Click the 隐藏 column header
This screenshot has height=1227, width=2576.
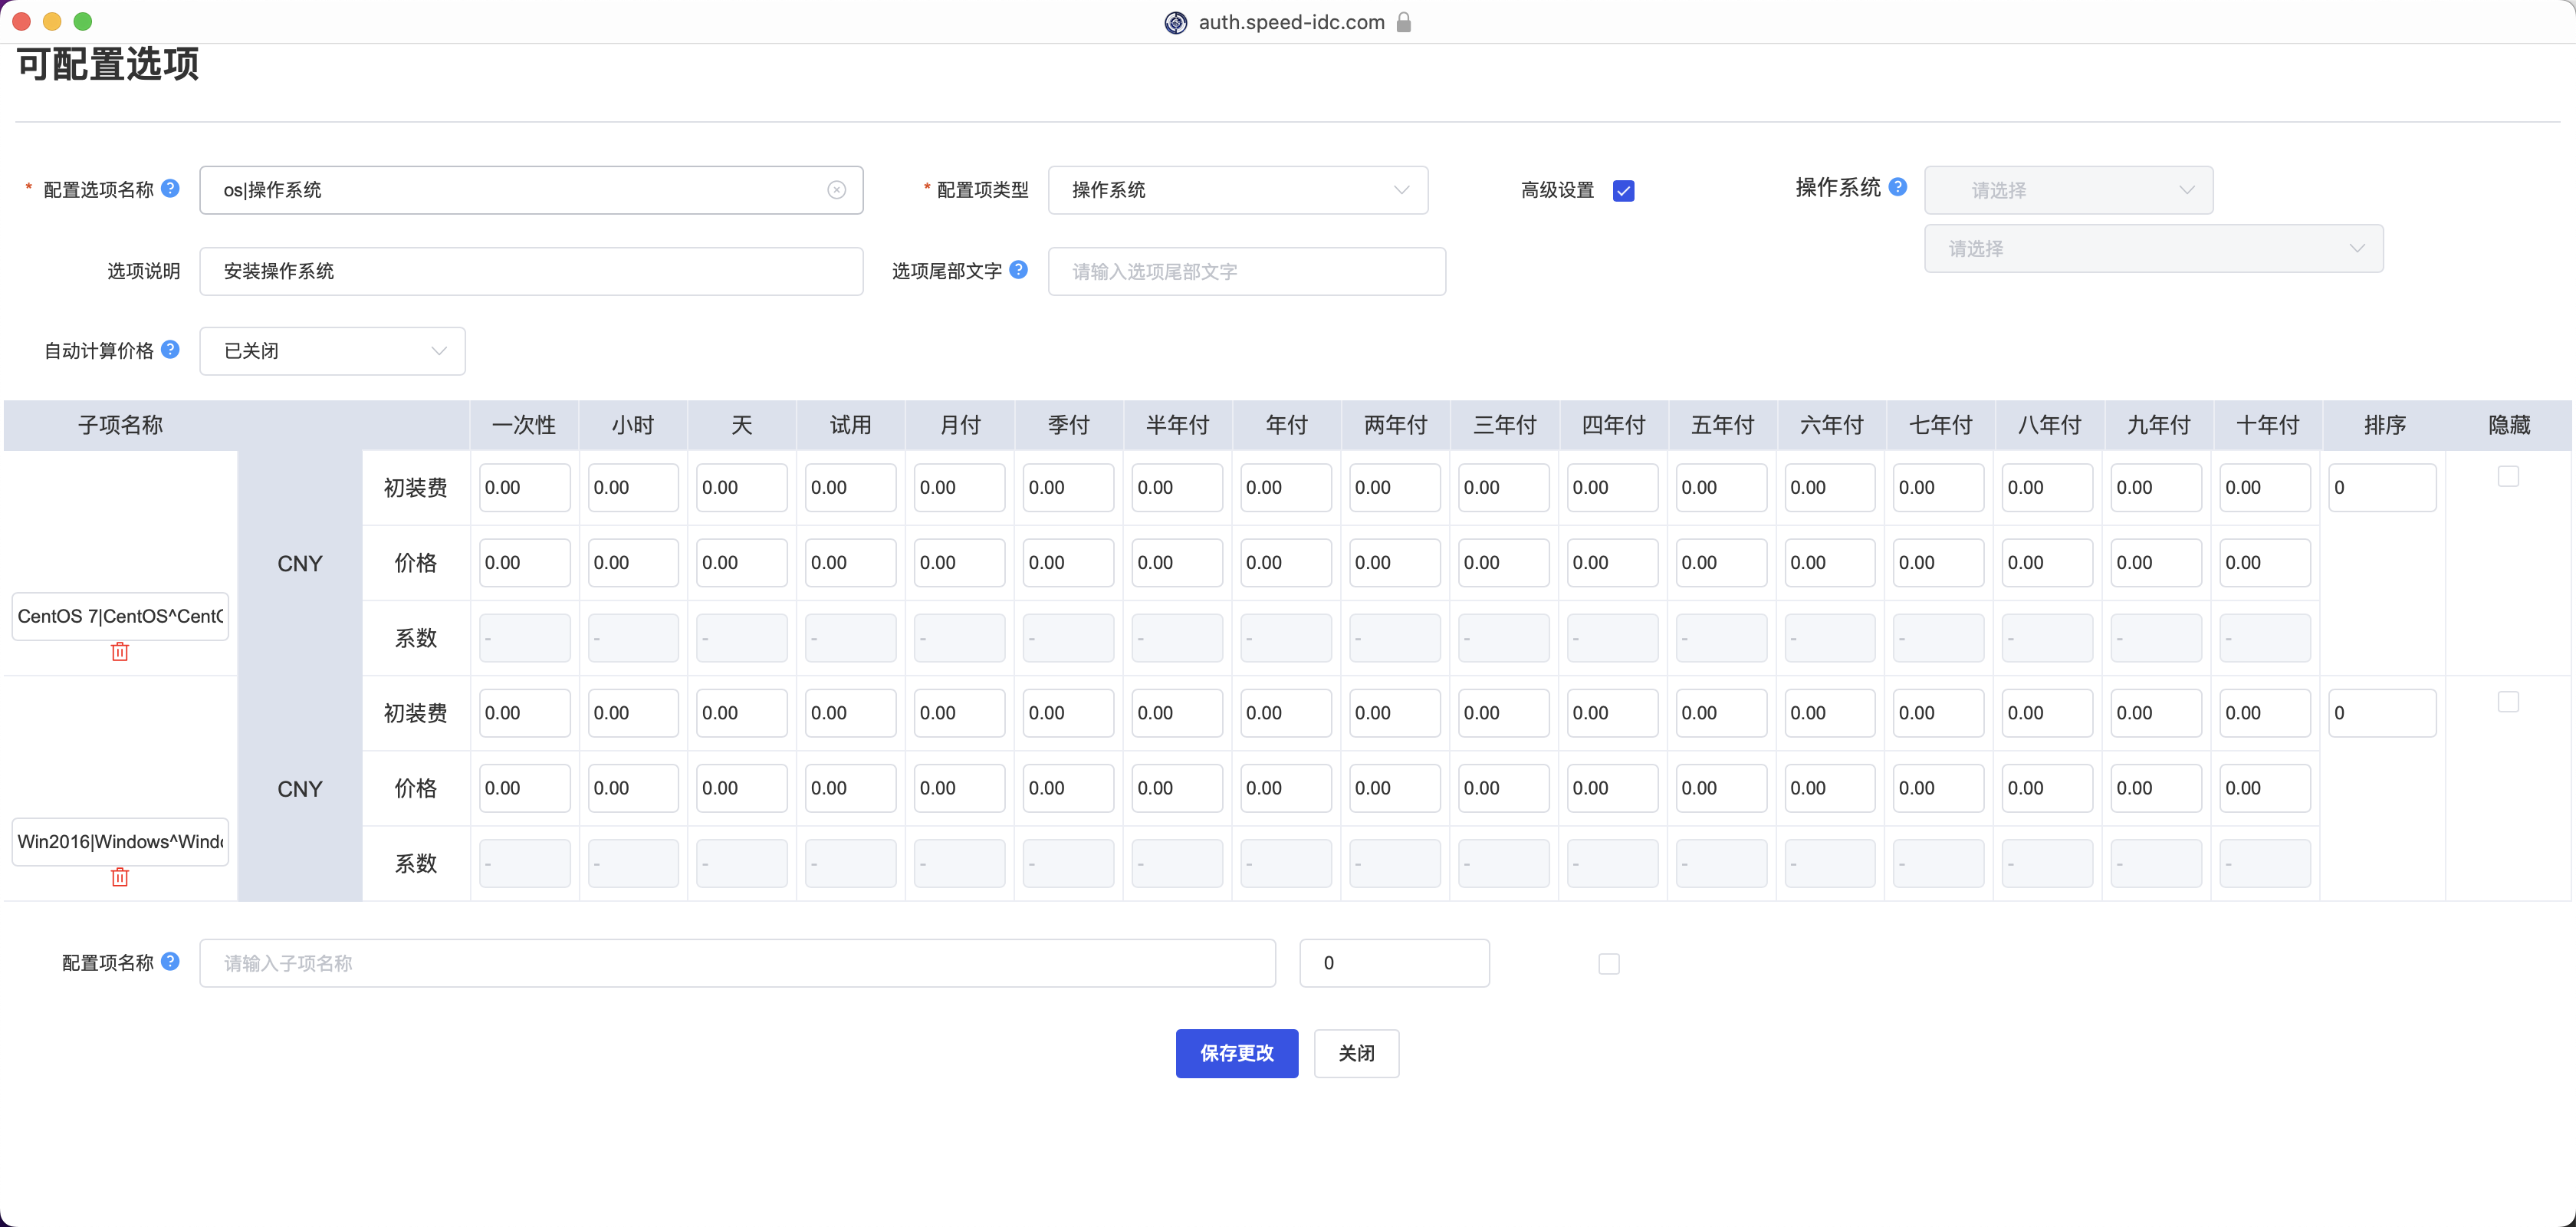[x=2509, y=425]
